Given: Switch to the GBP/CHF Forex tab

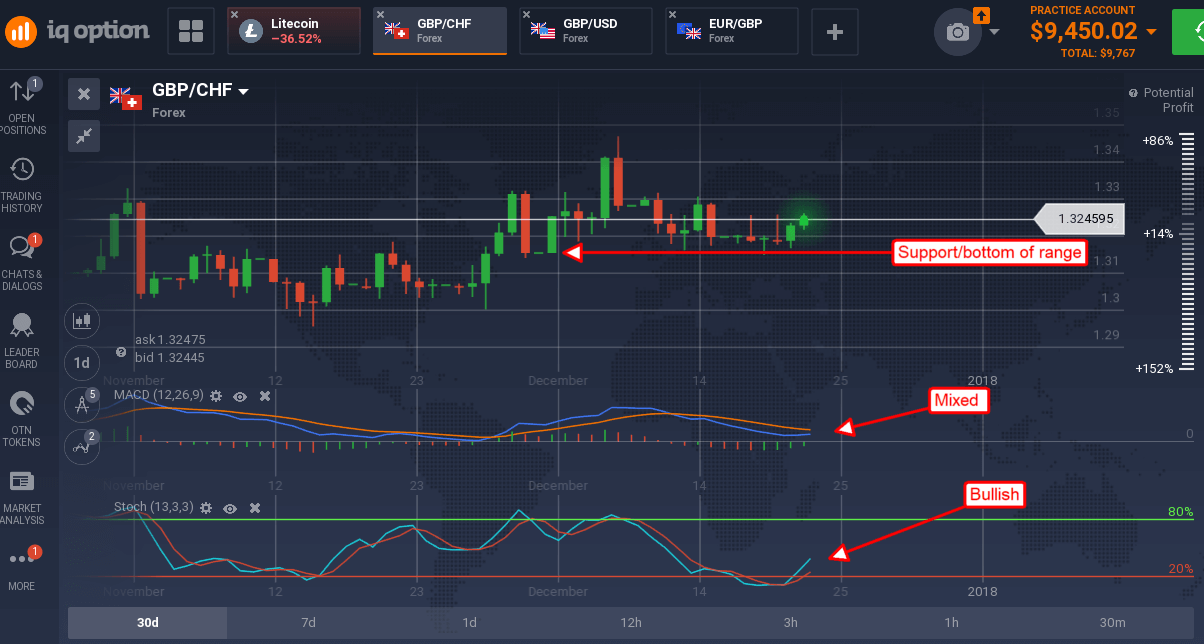Looking at the screenshot, I should point(440,31).
